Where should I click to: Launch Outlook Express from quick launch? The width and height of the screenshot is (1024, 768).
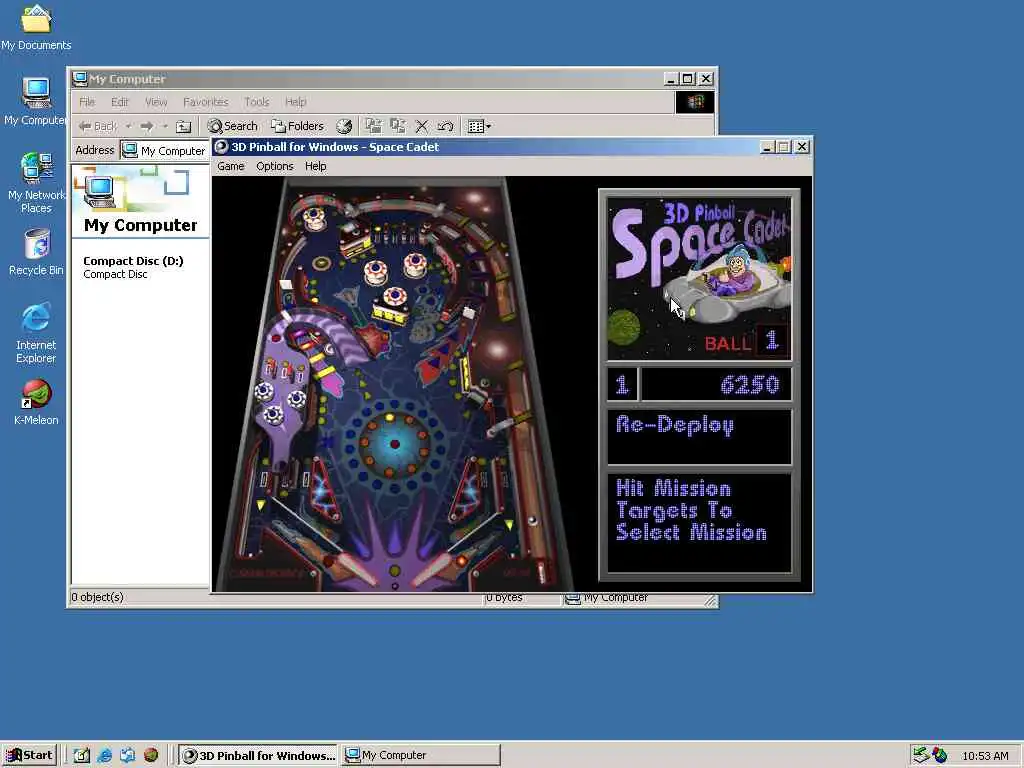tap(127, 756)
